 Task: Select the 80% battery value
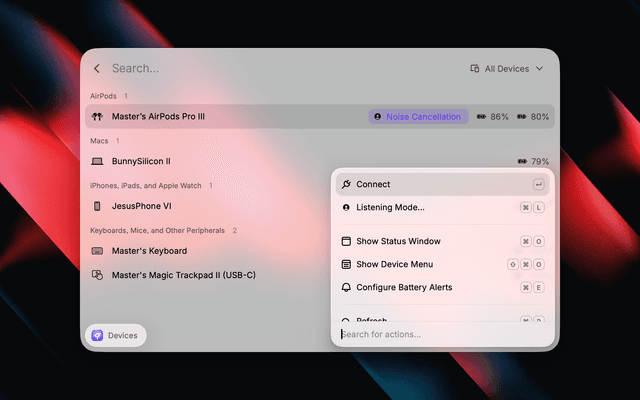[x=540, y=117]
